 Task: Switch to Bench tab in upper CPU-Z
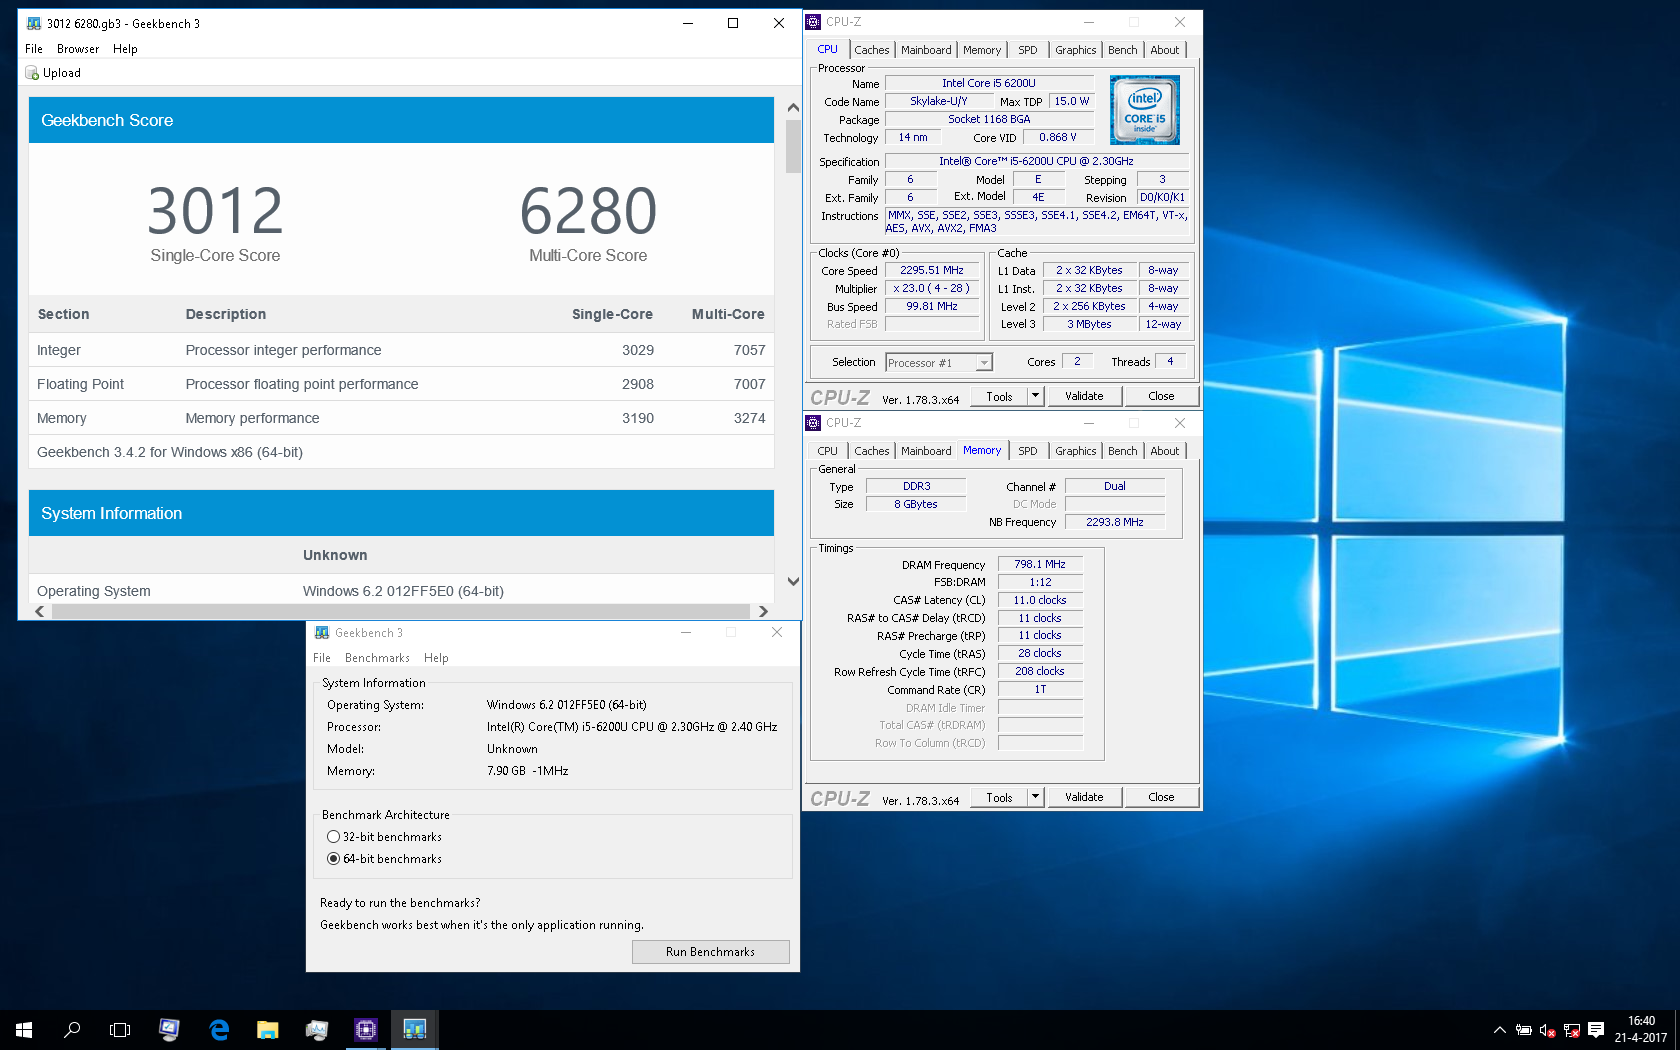(x=1122, y=50)
